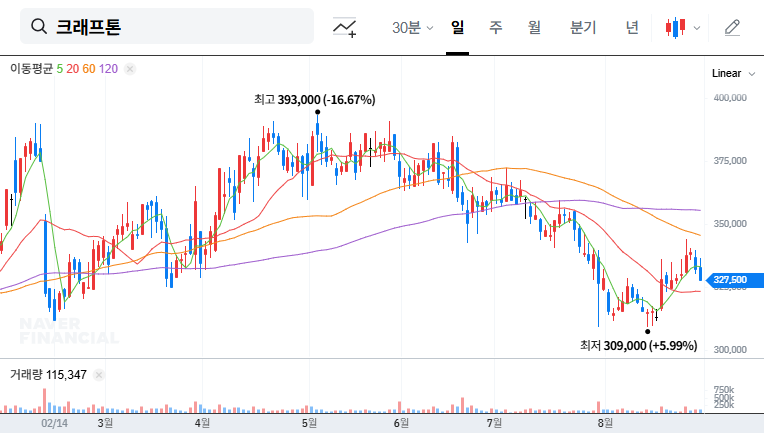Image resolution: width=764 pixels, height=433 pixels.
Task: Click the 120-day moving average label
Action: pyautogui.click(x=108, y=69)
